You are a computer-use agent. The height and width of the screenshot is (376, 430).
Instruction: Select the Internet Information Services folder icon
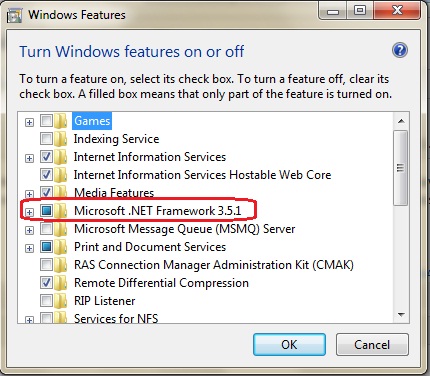[x=61, y=157]
